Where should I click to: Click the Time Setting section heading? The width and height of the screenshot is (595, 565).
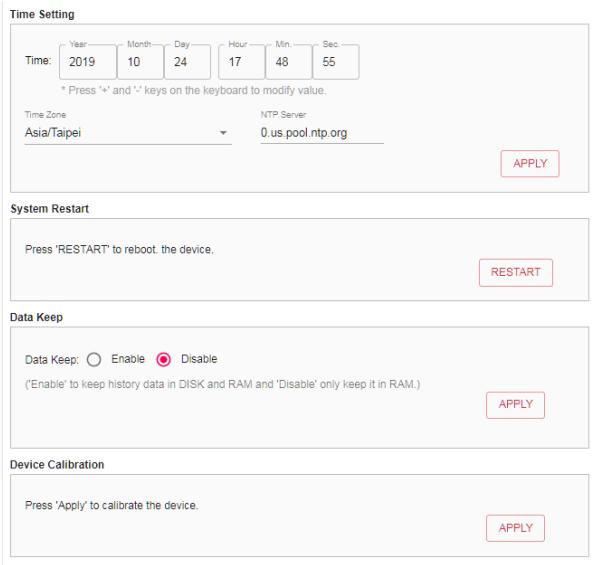(42, 14)
